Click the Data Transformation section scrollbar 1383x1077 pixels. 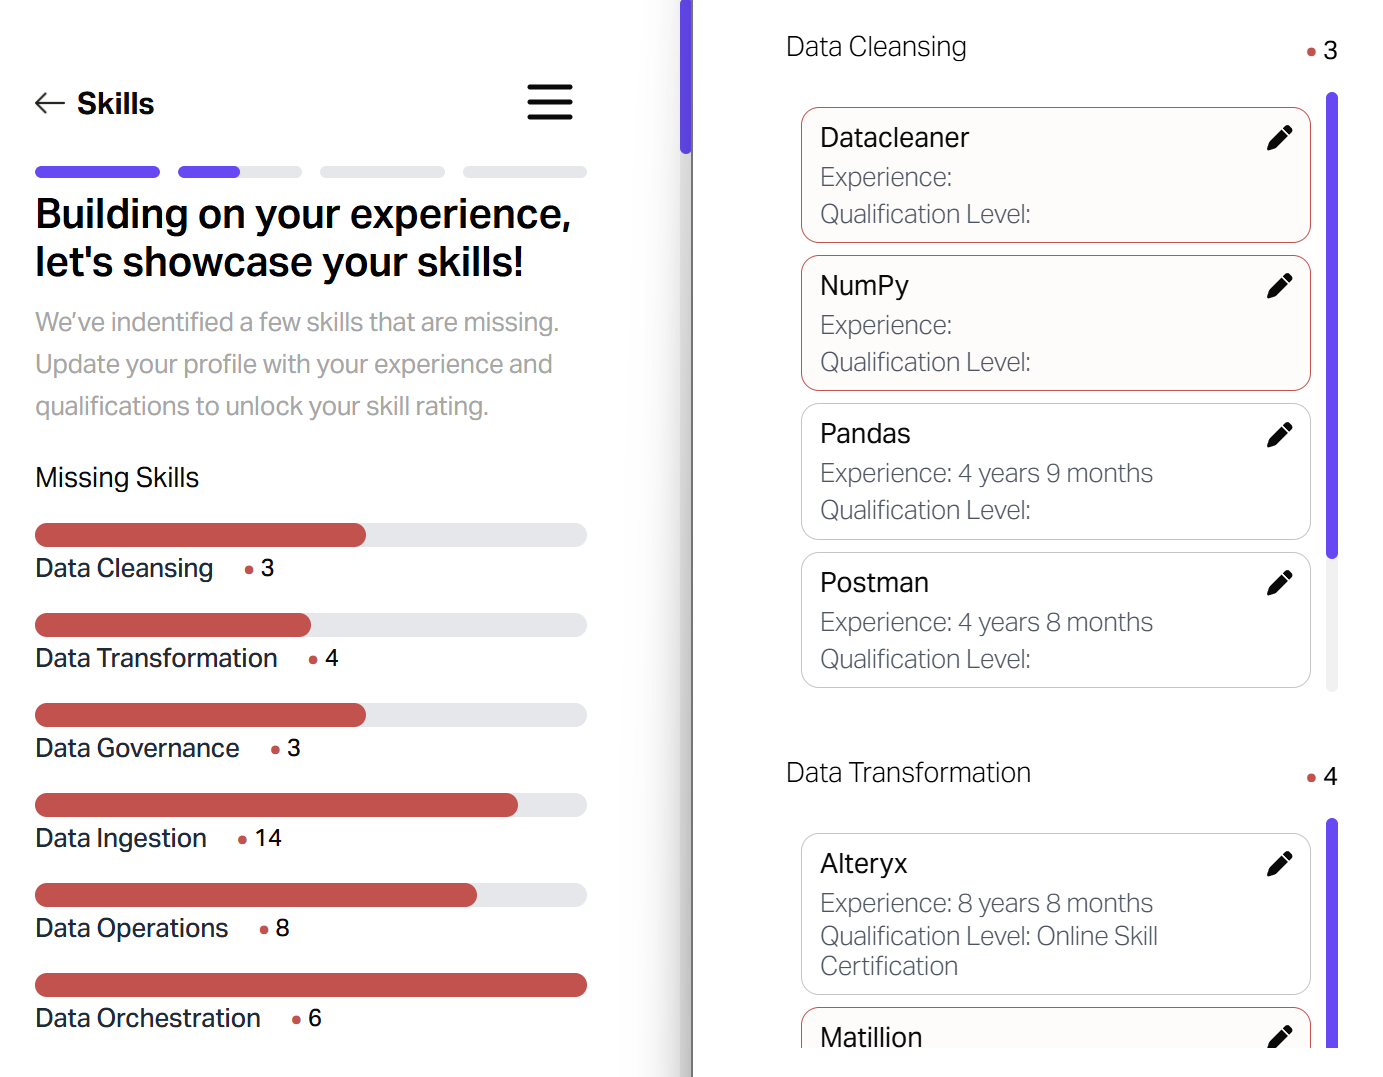1332,933
